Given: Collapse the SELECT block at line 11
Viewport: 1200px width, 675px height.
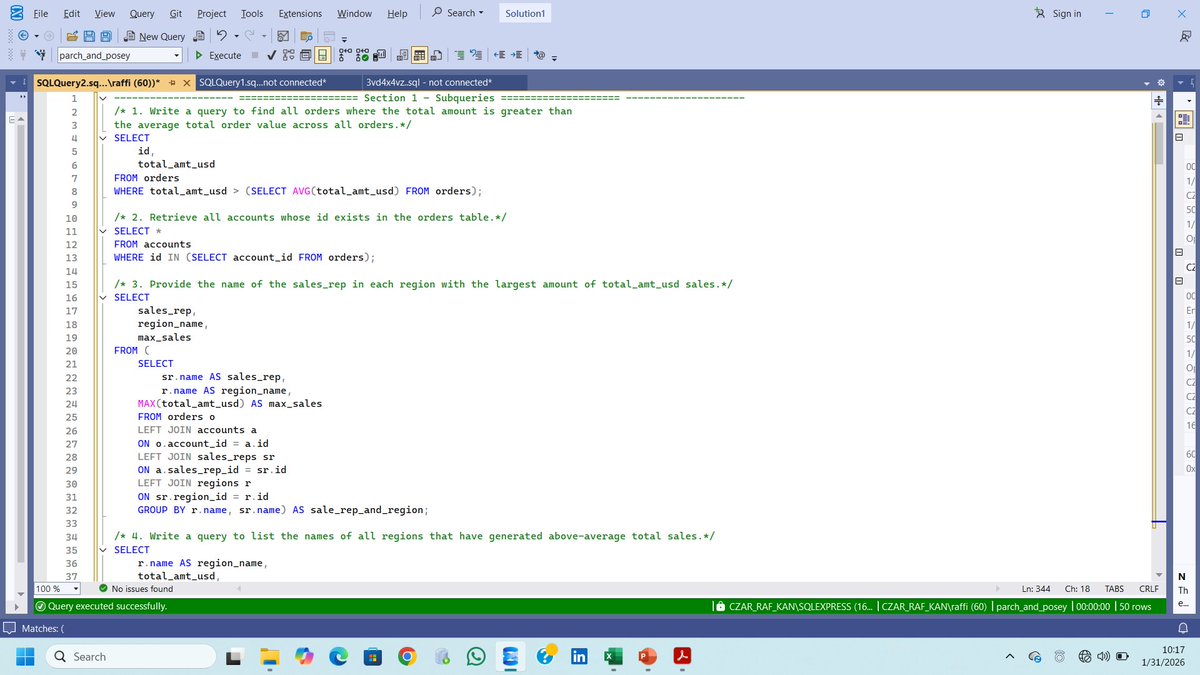Looking at the screenshot, I should coord(103,231).
